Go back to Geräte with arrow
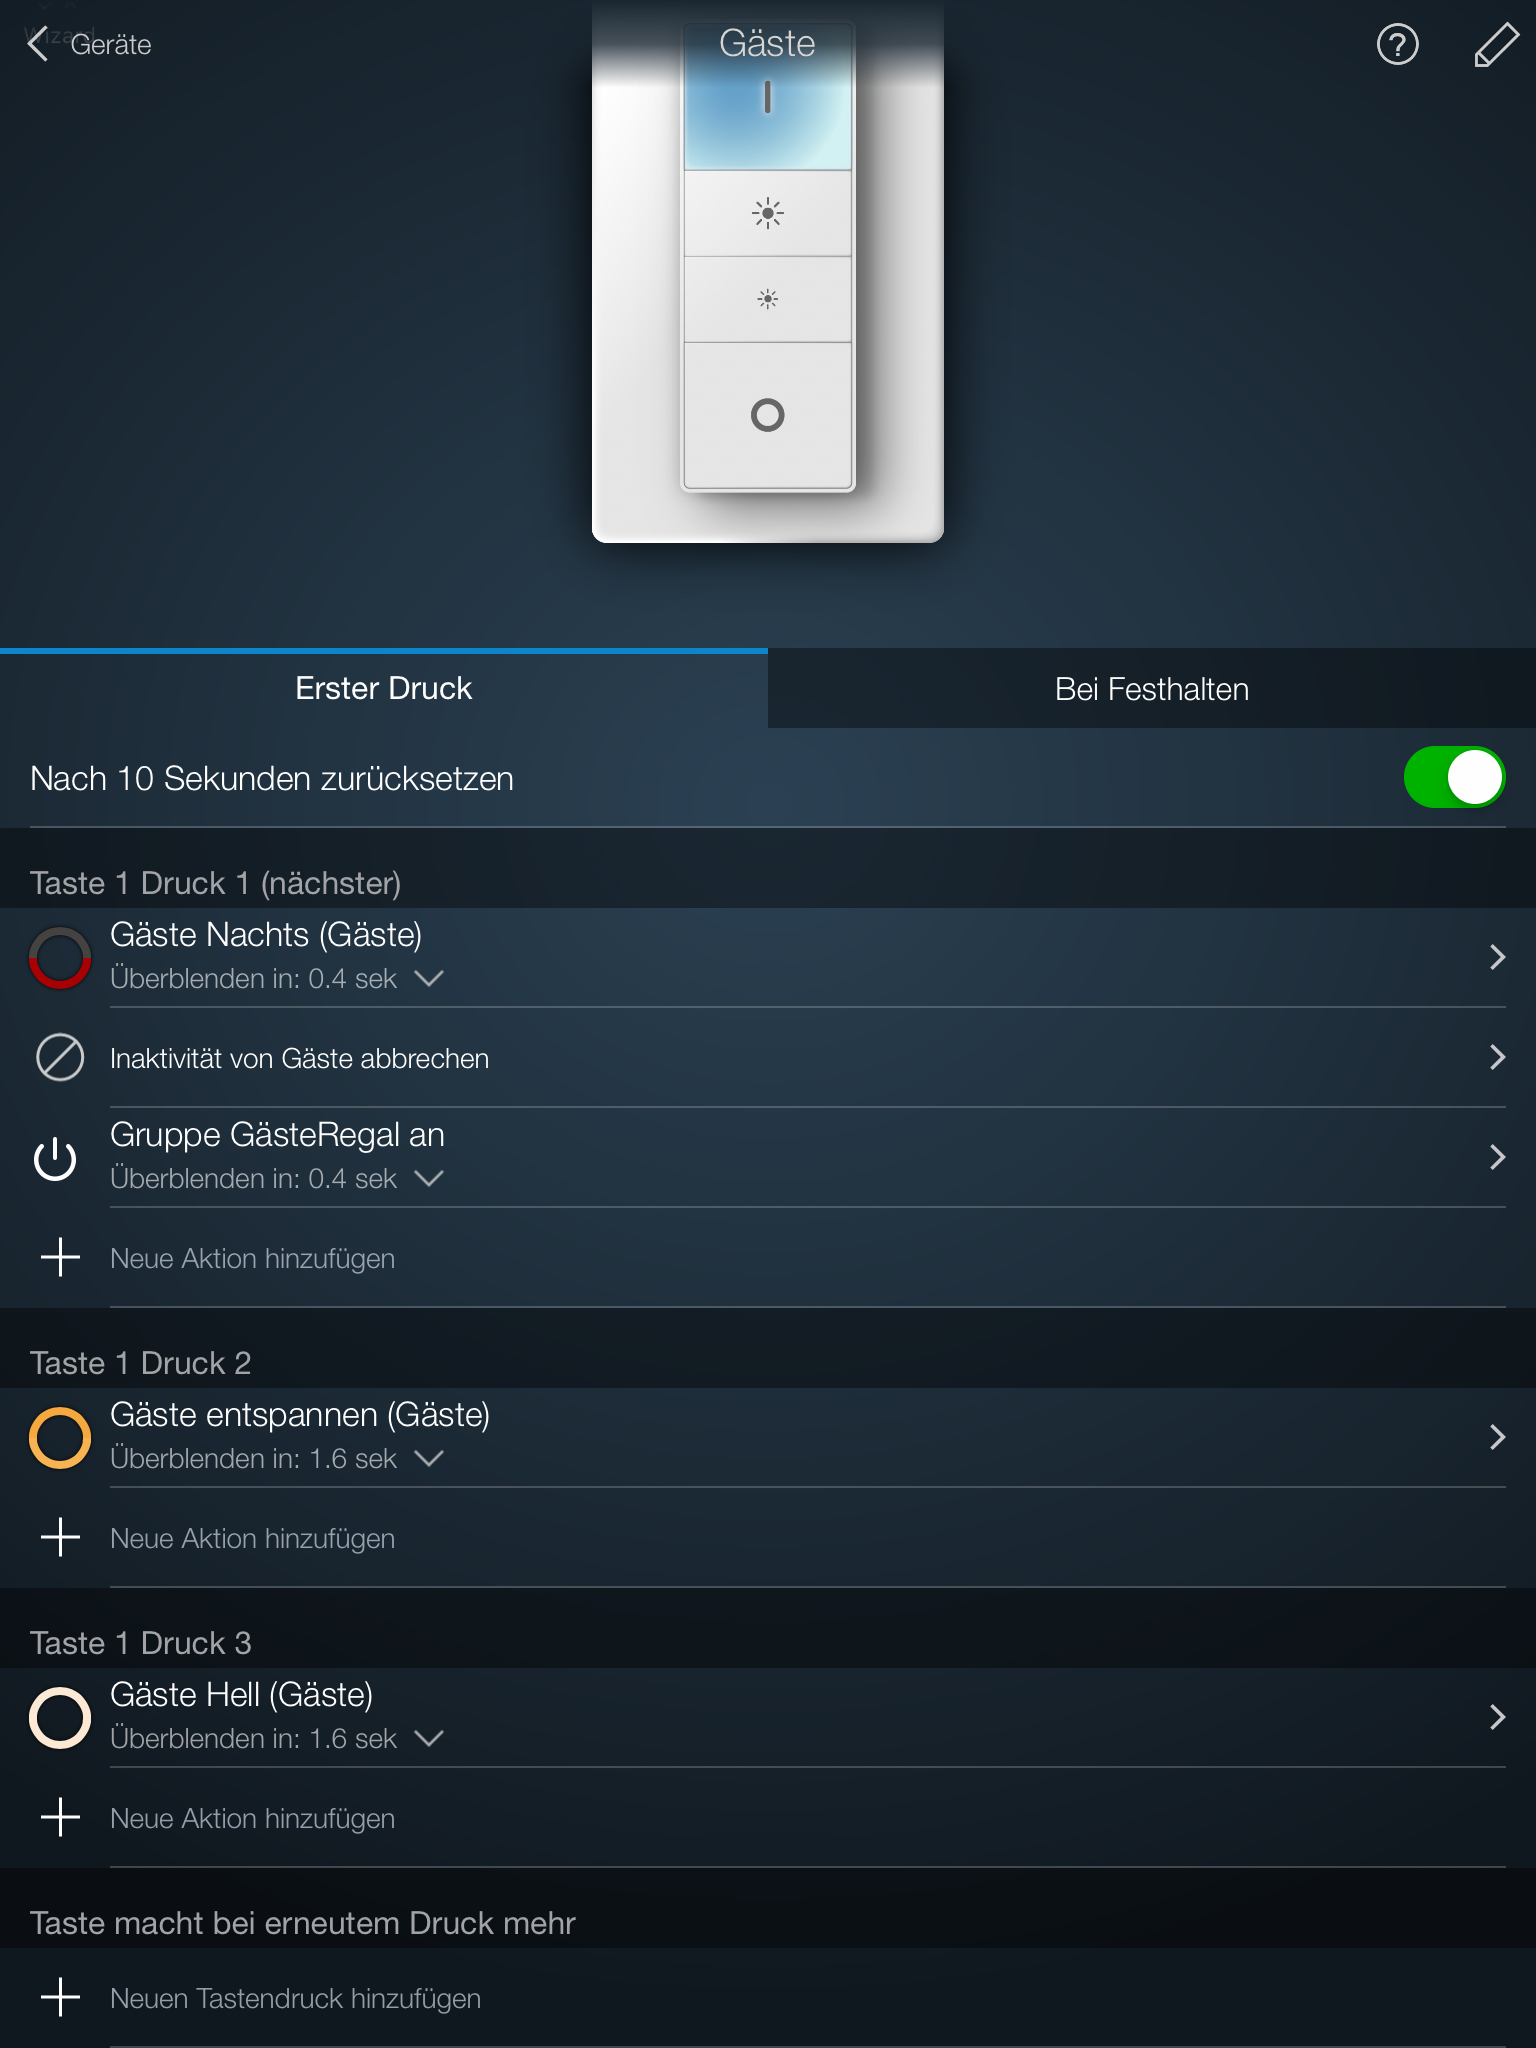The height and width of the screenshot is (2048, 1536). 89,45
